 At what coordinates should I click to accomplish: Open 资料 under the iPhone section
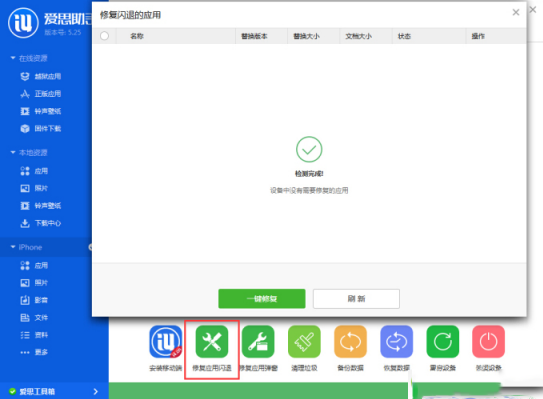[34, 335]
